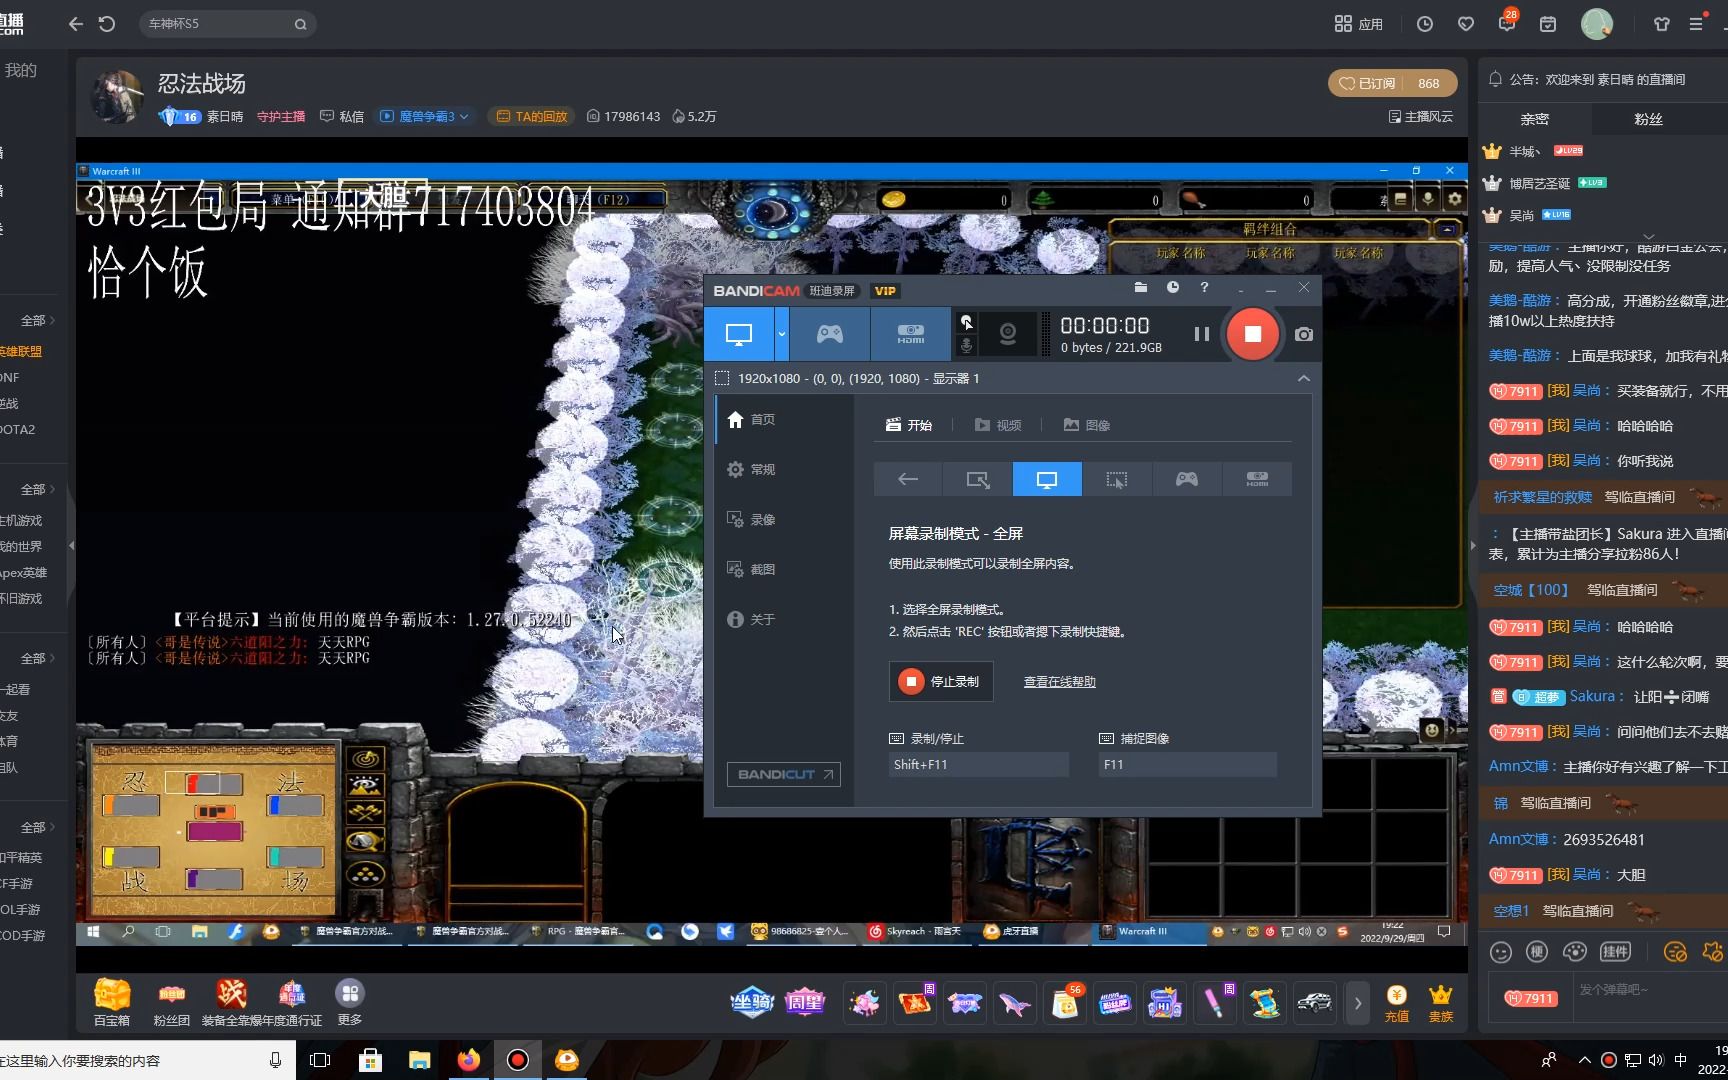Select the 开始 tab in Bandicam
Screen dimensions: 1728x1080
pyautogui.click(x=909, y=425)
